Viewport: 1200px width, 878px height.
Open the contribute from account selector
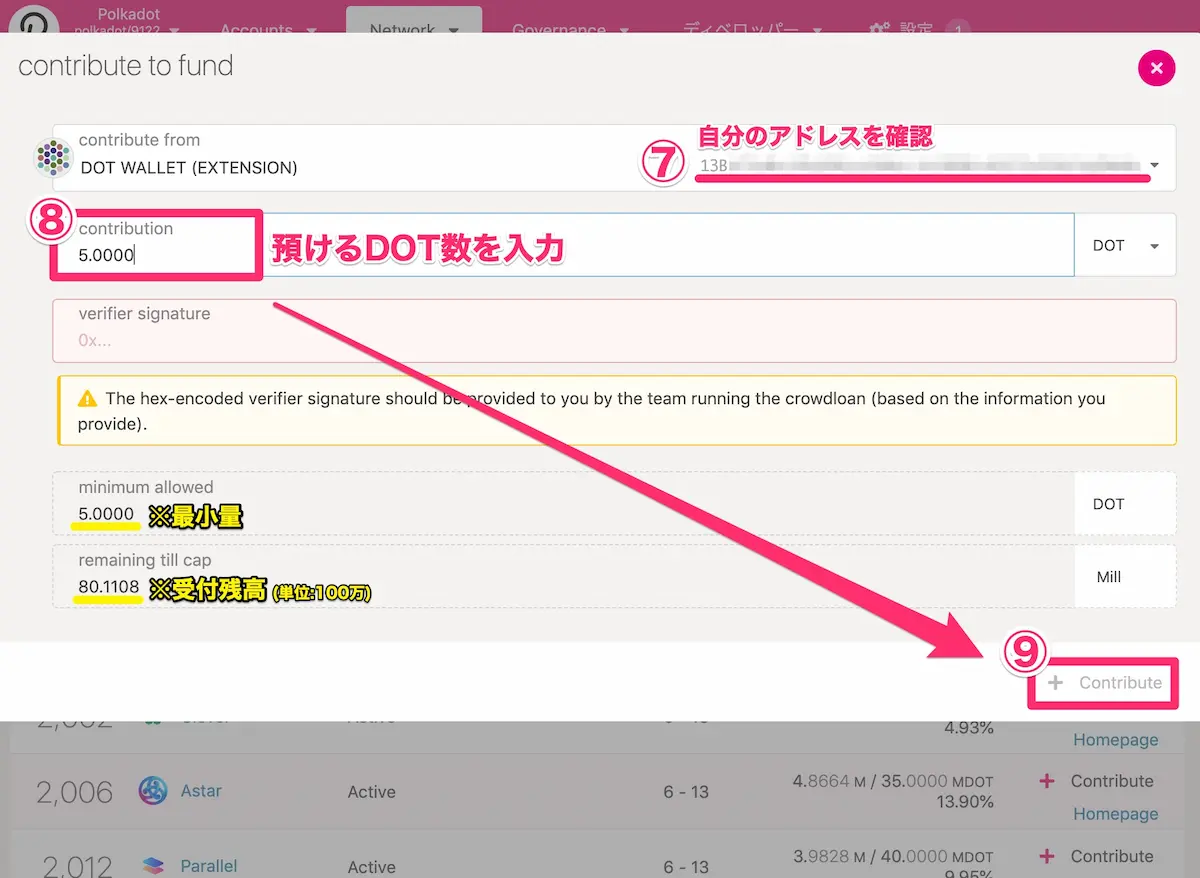(x=614, y=158)
